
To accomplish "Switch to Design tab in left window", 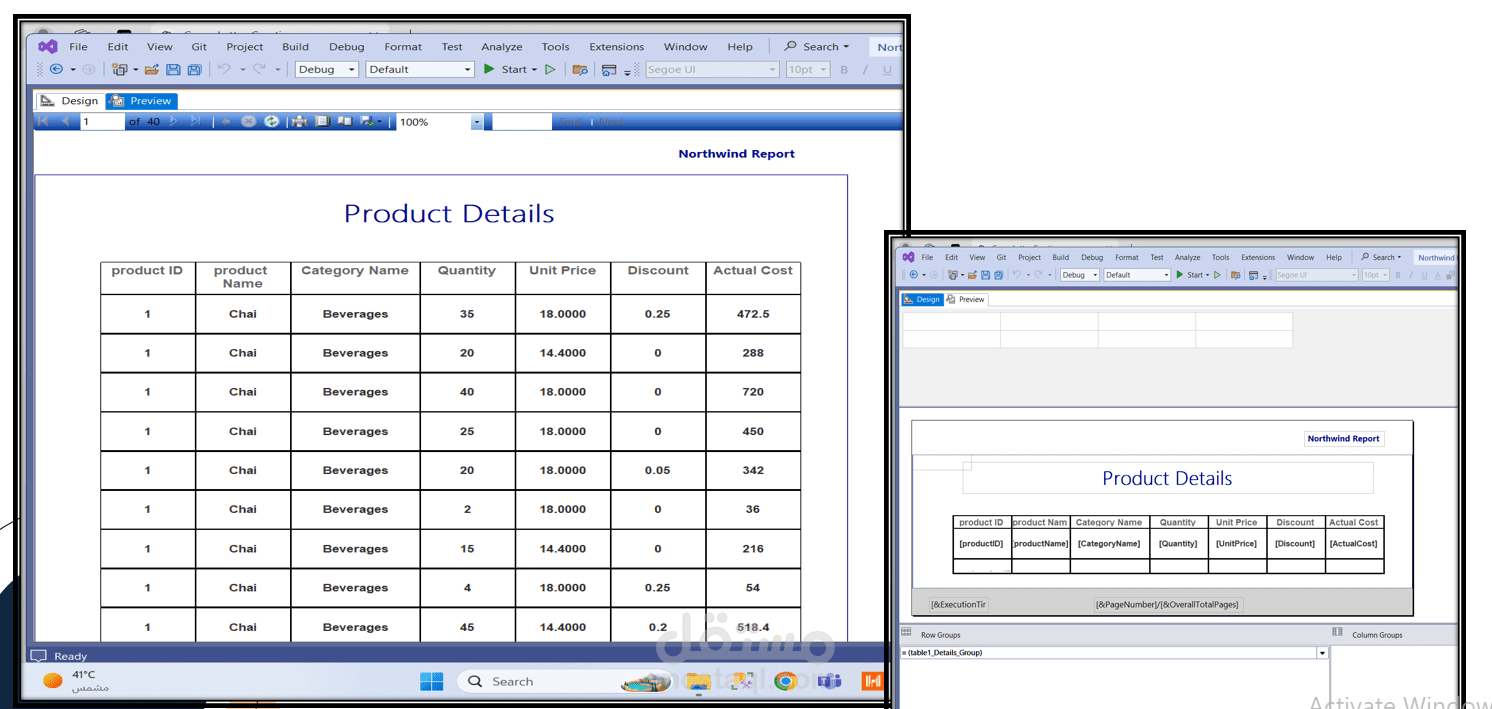I will click(x=70, y=101).
